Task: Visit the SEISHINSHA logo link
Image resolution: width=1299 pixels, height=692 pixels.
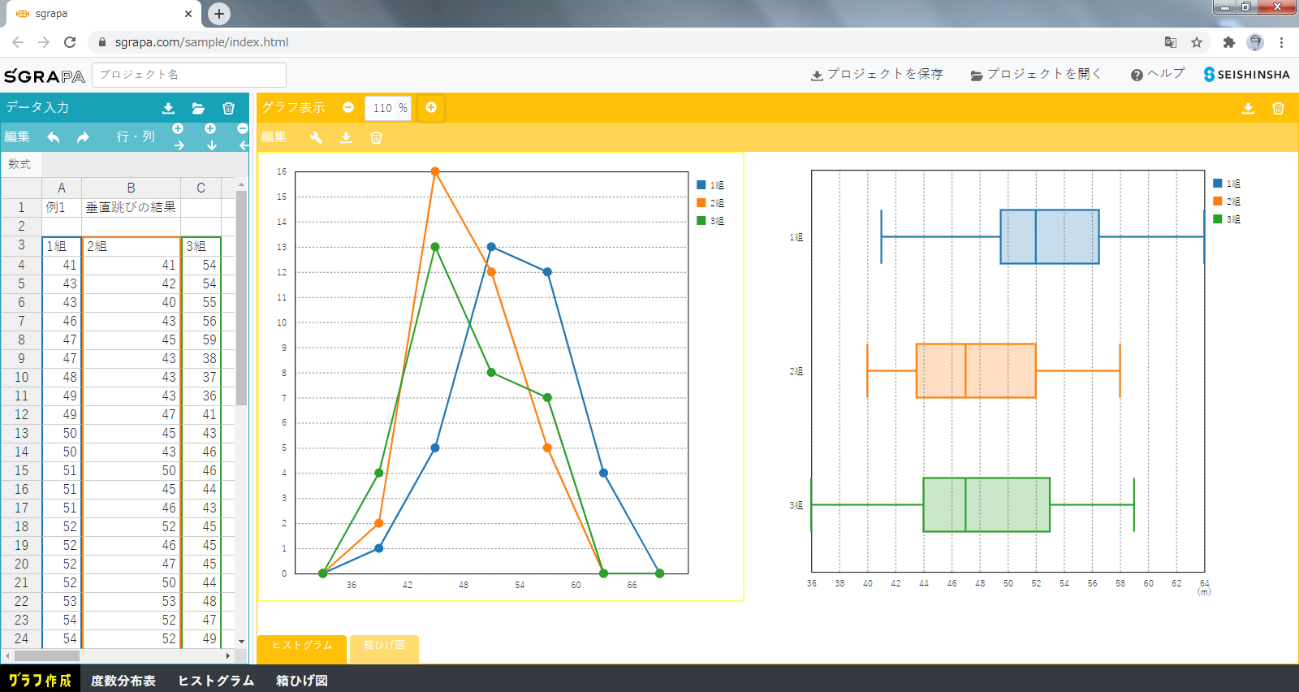Action: point(1247,75)
